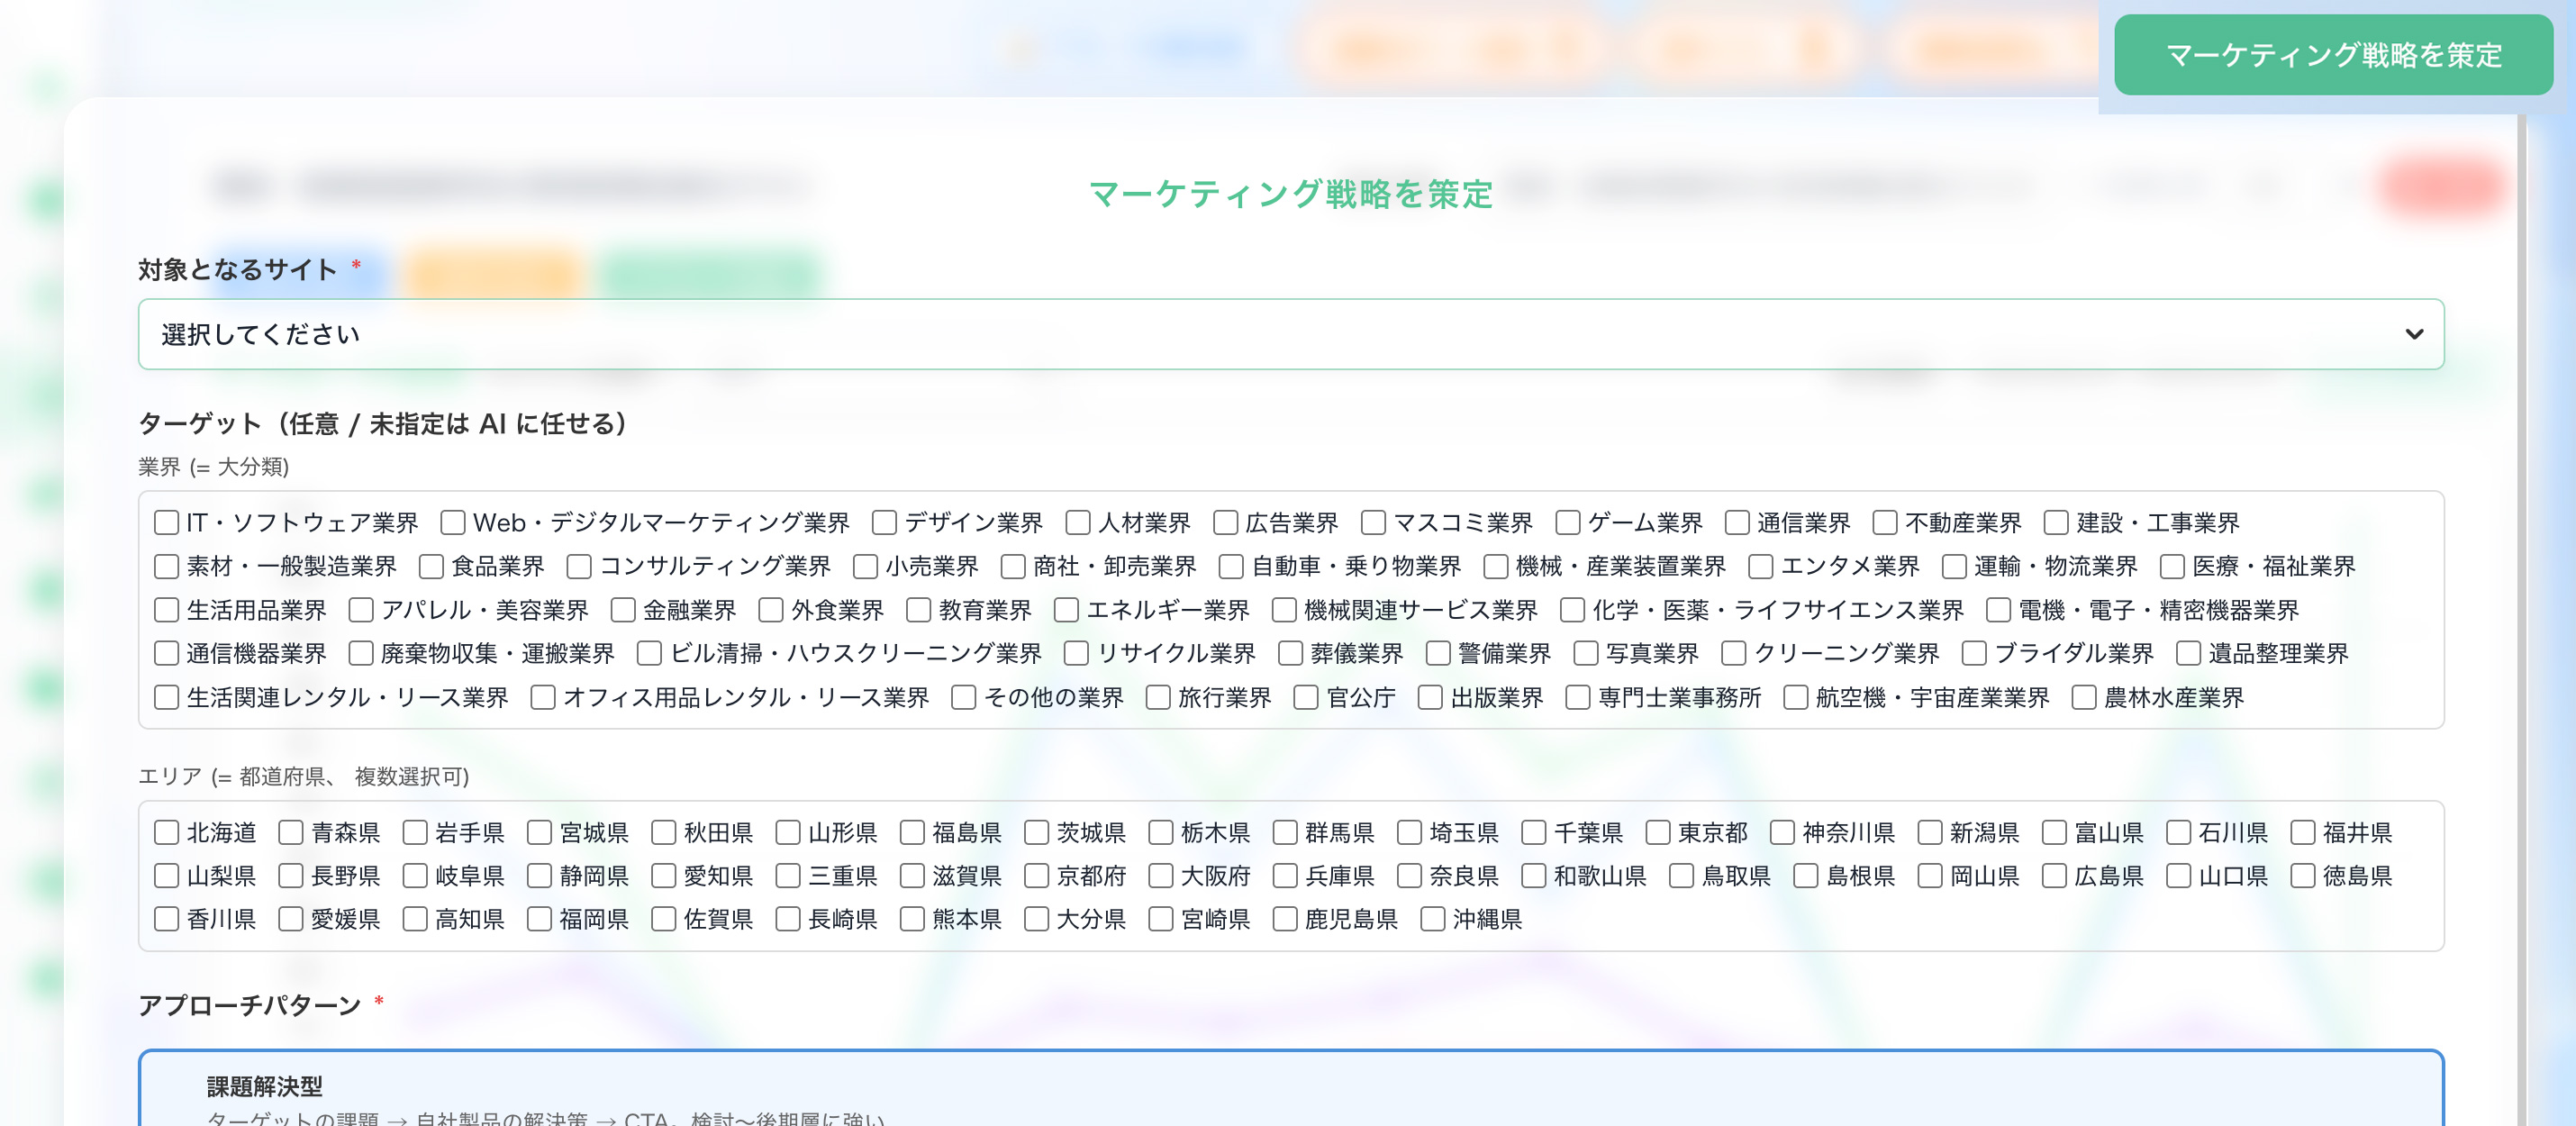This screenshot has height=1126, width=2576.
Task: Check the IT・ソフトウェア業界 checkbox
Action: pyautogui.click(x=167, y=523)
